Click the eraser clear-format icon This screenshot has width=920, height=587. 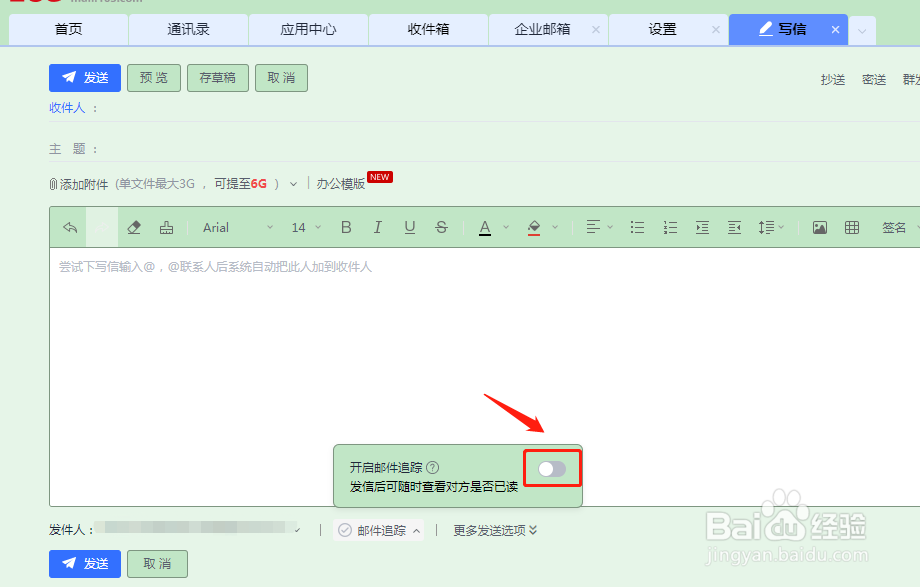[x=134, y=227]
